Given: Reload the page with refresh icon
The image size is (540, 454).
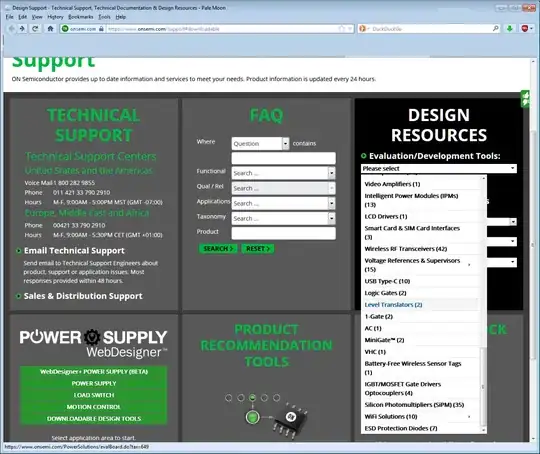Looking at the screenshot, I should (x=35, y=29).
